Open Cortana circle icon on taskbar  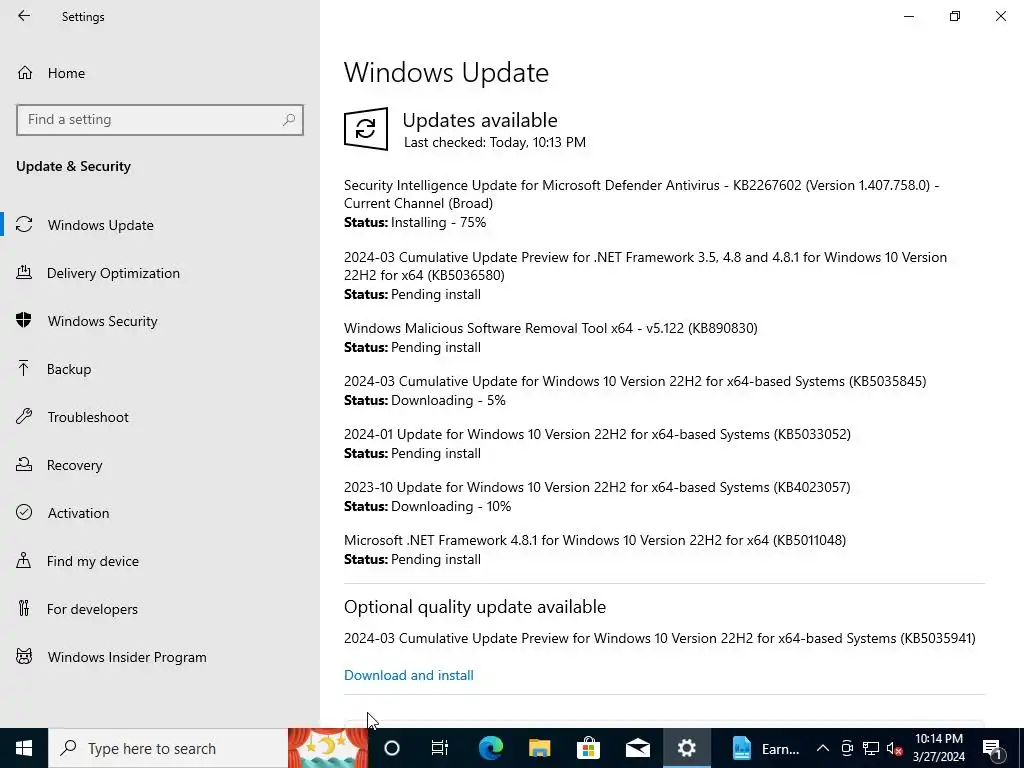[392, 748]
